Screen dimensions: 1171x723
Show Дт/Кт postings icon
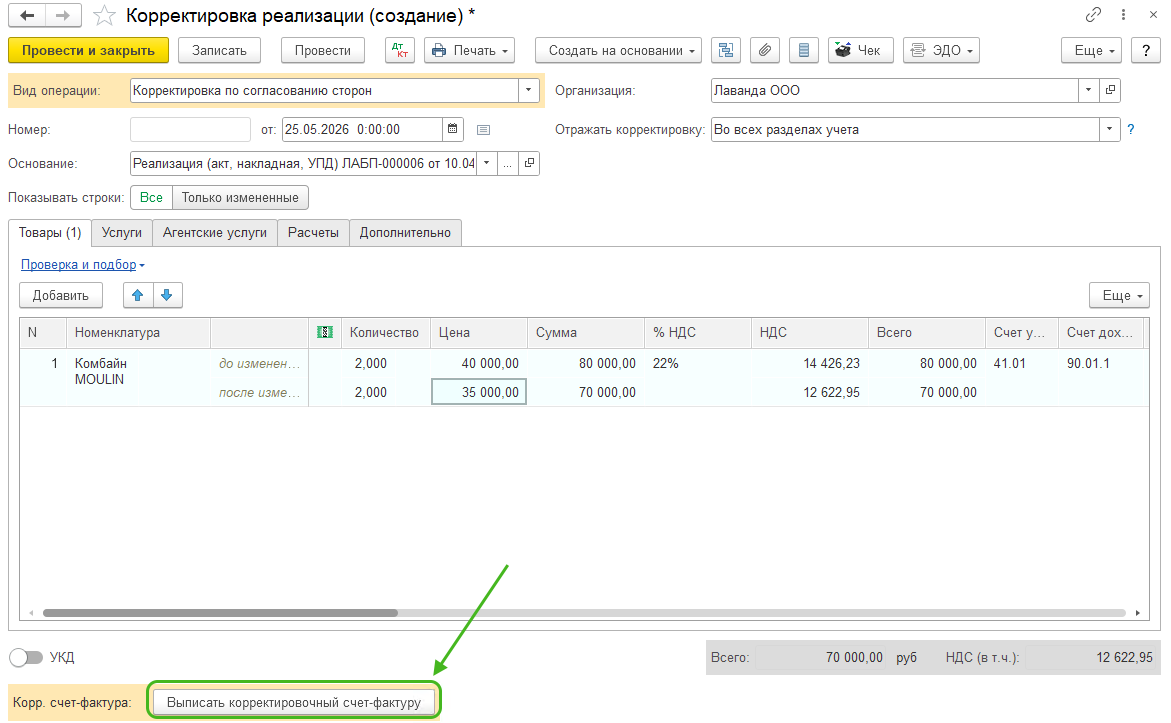coord(400,50)
